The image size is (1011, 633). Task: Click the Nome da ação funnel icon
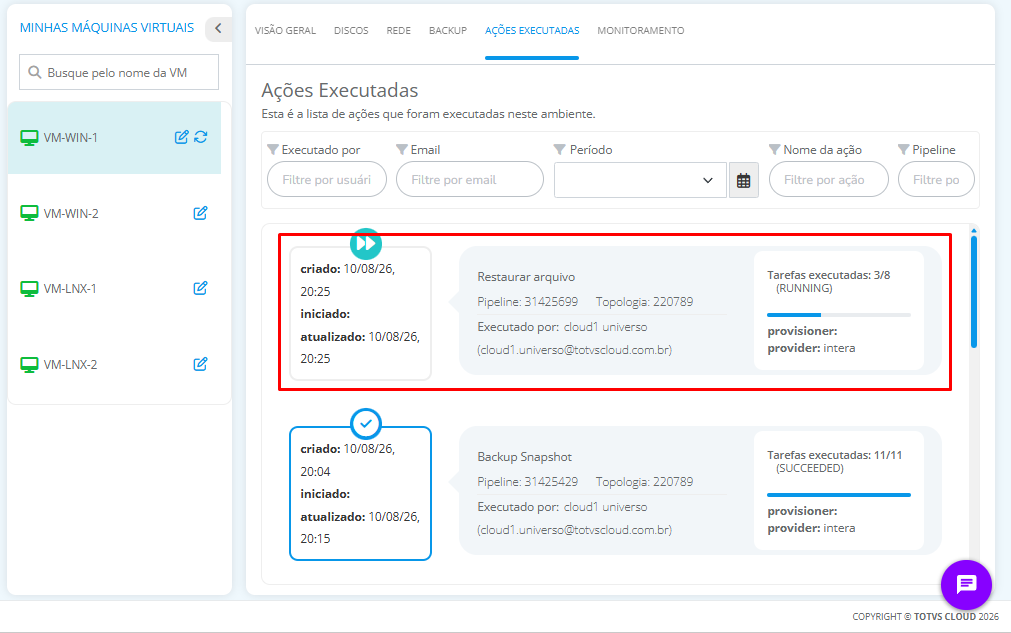[774, 150]
